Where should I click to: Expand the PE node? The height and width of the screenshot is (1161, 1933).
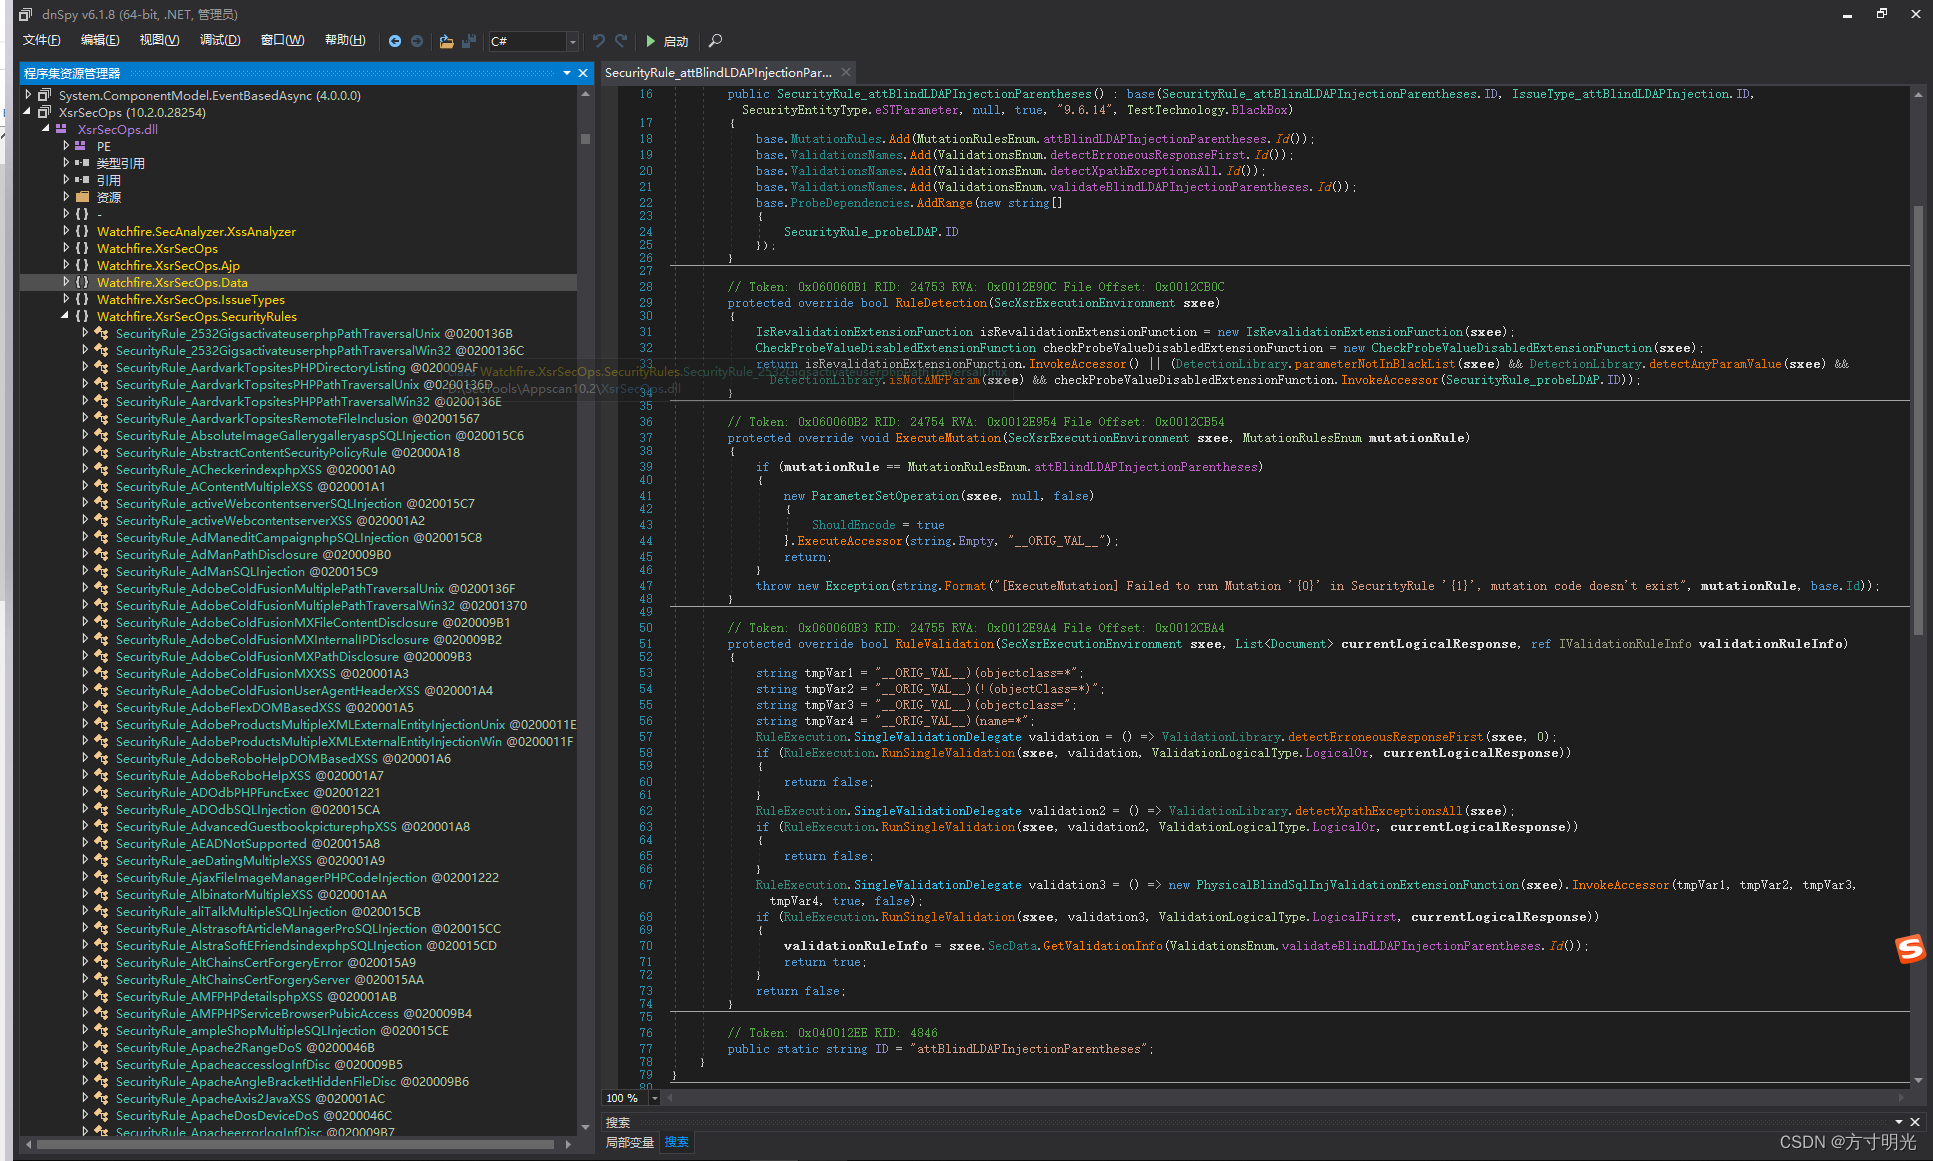66,146
